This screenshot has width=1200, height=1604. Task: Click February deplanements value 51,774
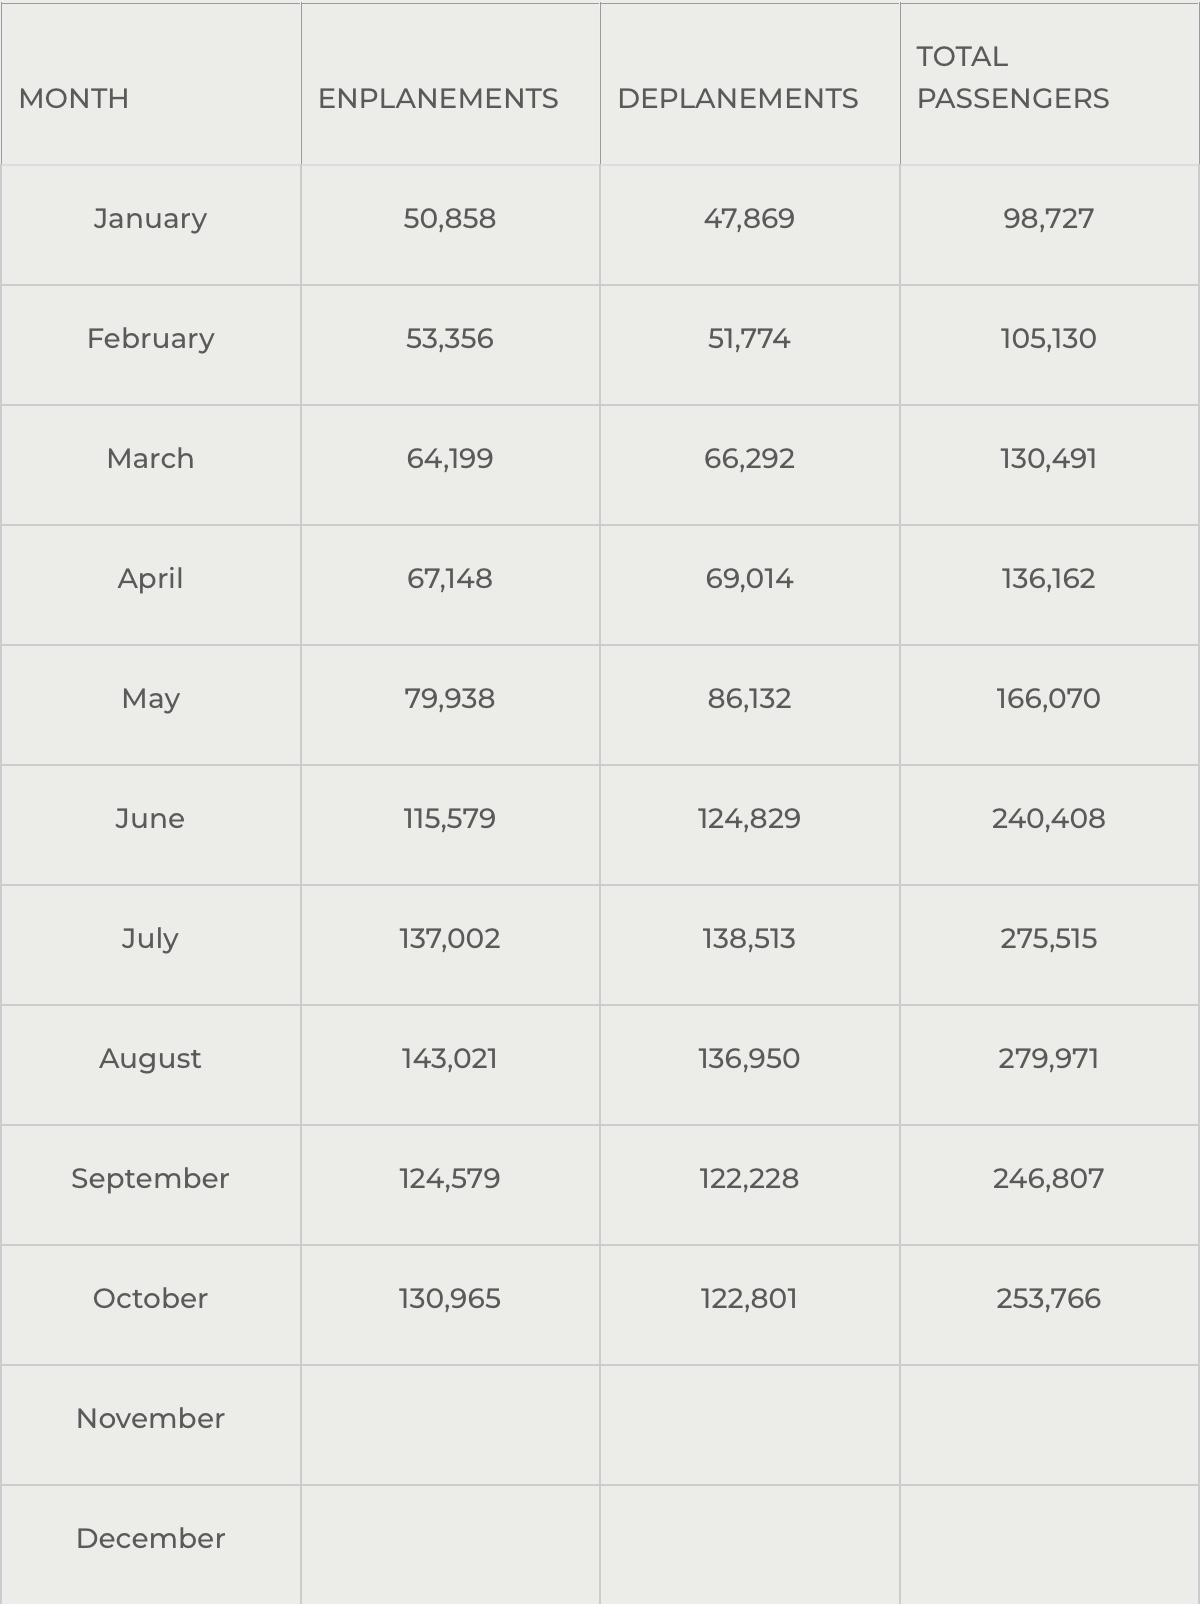point(749,339)
